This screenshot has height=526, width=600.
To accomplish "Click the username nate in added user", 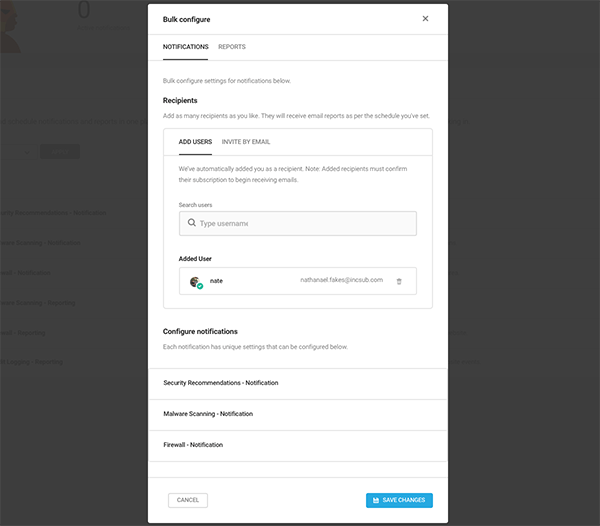I will tap(216, 281).
